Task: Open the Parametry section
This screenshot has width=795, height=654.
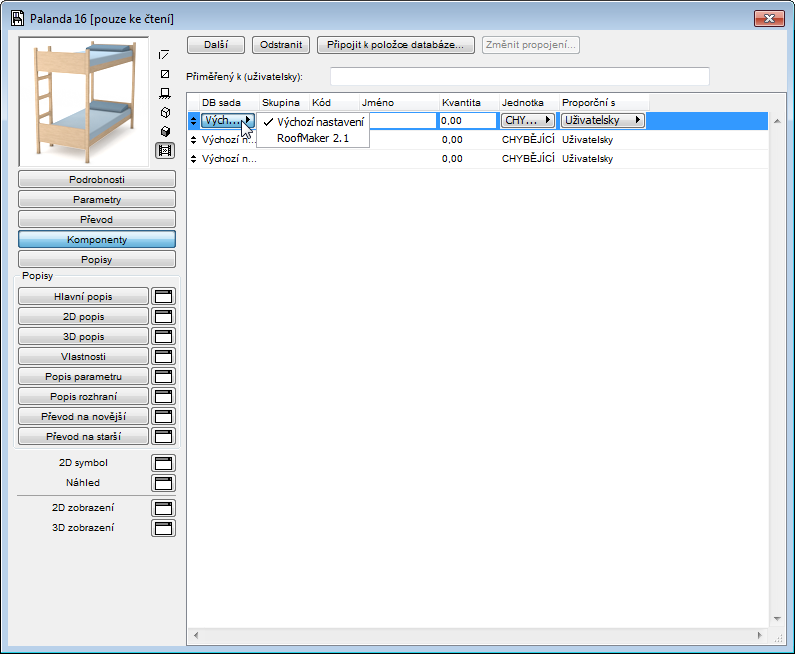Action: [x=97, y=199]
